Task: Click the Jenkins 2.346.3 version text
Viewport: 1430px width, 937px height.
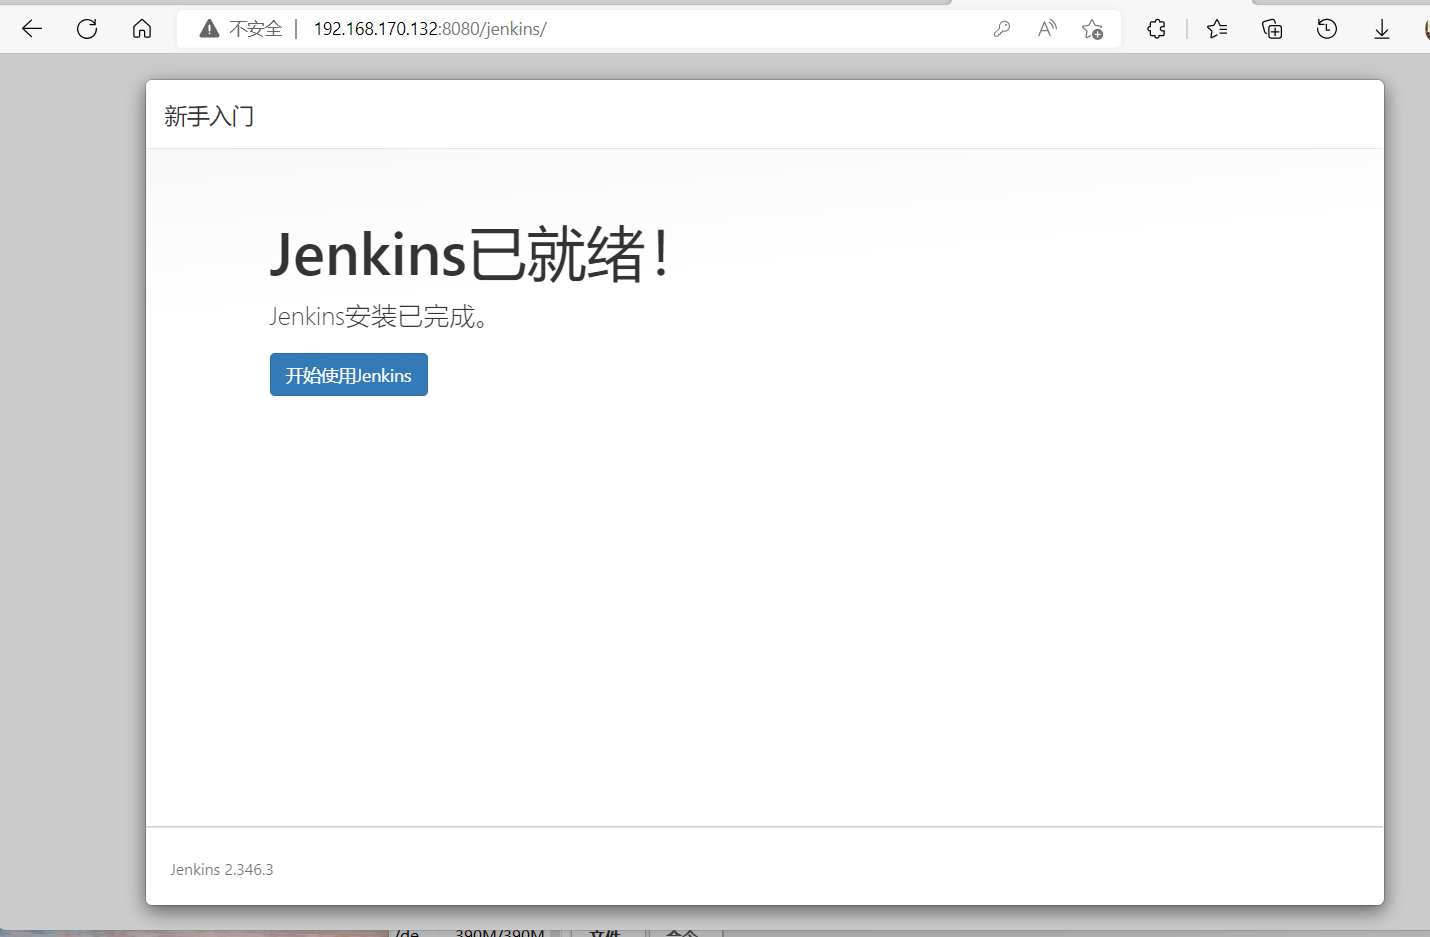Action: click(x=222, y=870)
